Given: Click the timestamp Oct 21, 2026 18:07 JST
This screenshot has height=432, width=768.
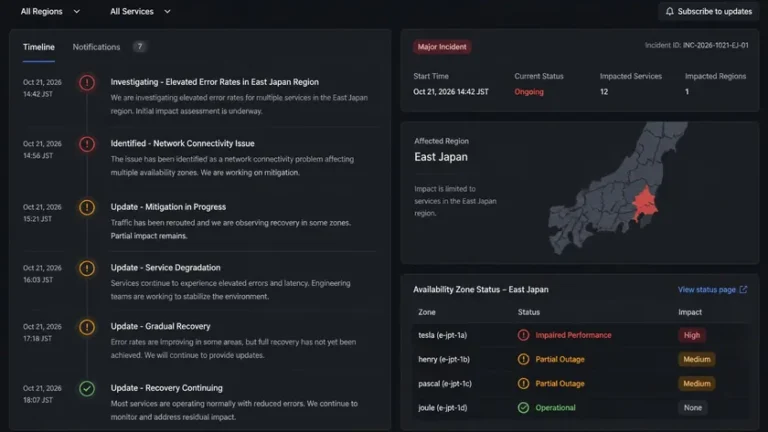Looking at the screenshot, I should pos(42,394).
